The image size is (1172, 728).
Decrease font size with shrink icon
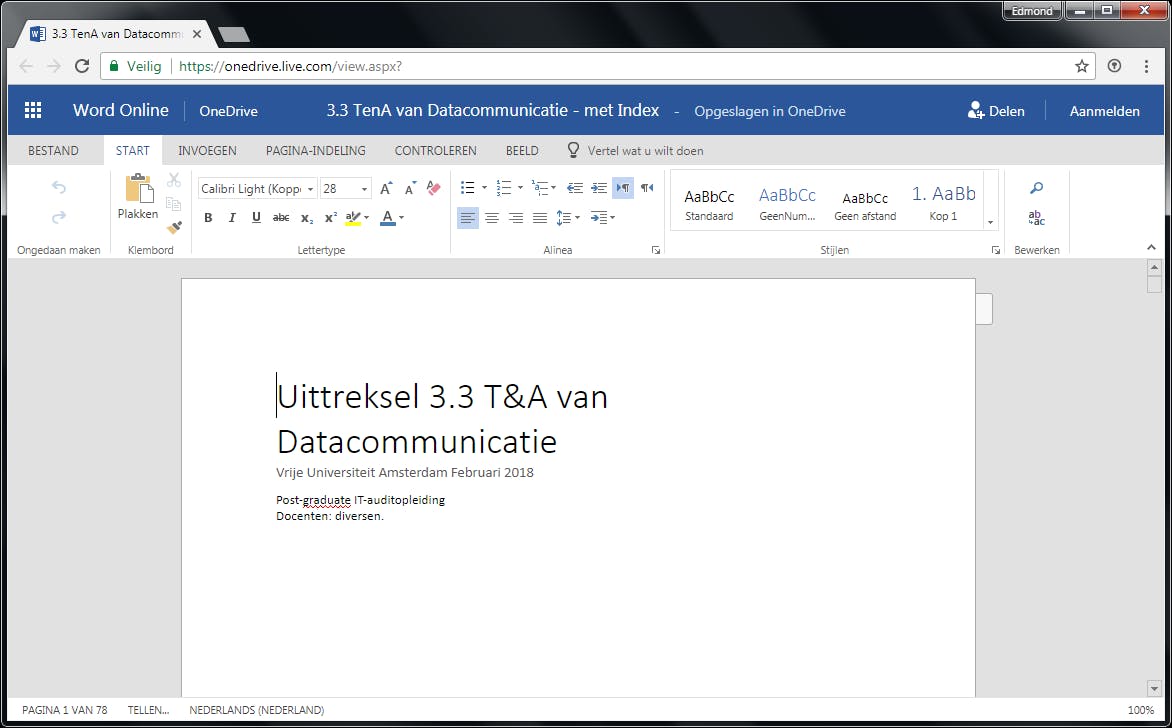click(410, 188)
